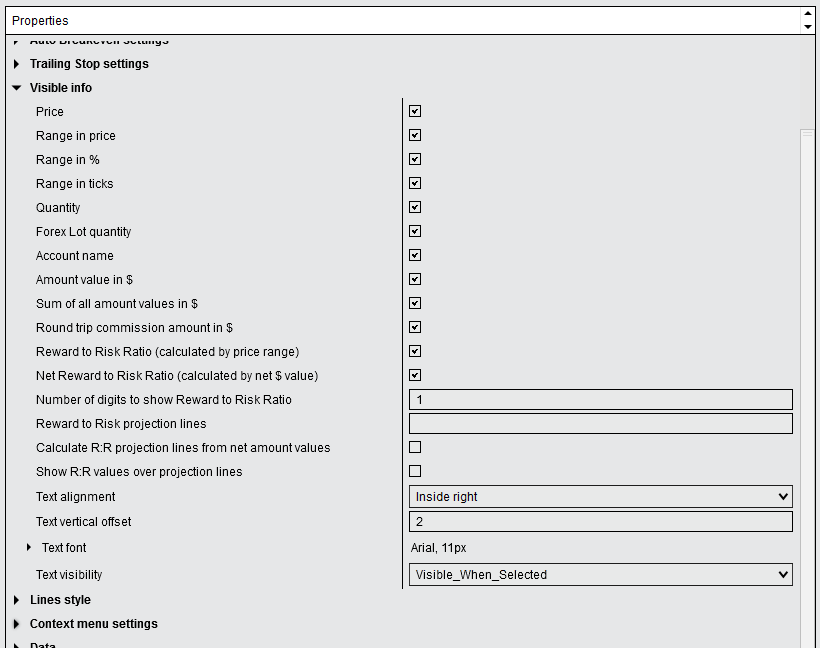The width and height of the screenshot is (820, 648).
Task: Enable Show R:R values over projection lines
Action: coord(415,471)
